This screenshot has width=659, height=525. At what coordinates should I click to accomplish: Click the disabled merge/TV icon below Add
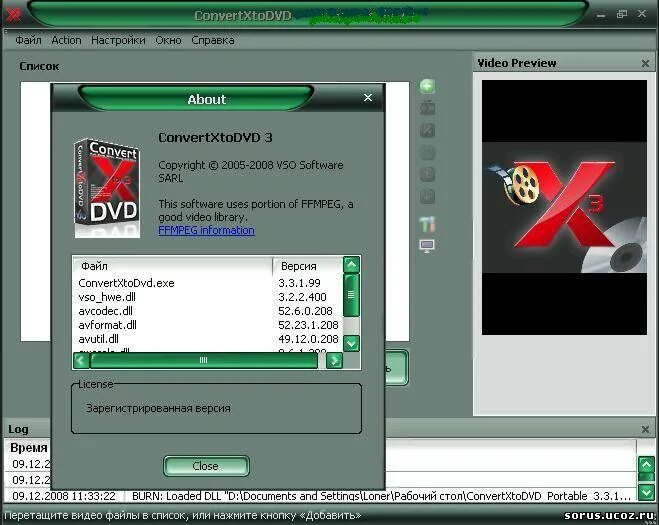[427, 108]
